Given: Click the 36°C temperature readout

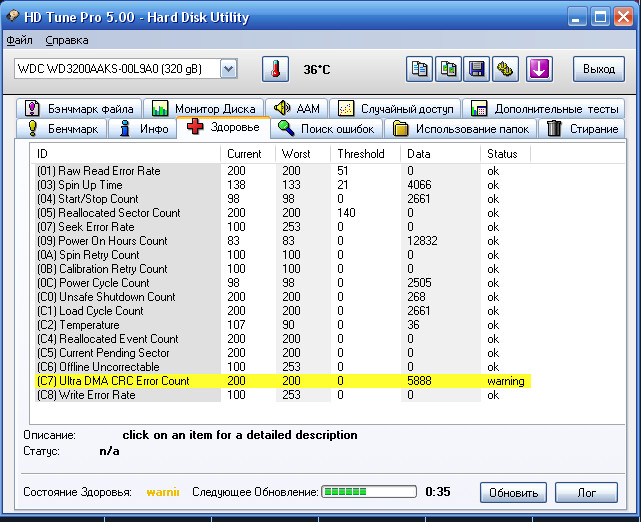Looking at the screenshot, I should (317, 69).
